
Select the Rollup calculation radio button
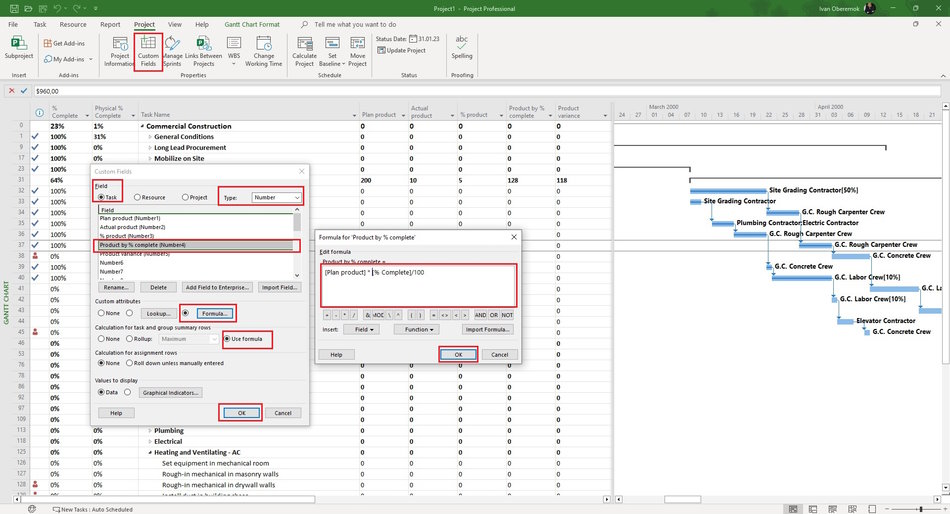[x=129, y=339]
